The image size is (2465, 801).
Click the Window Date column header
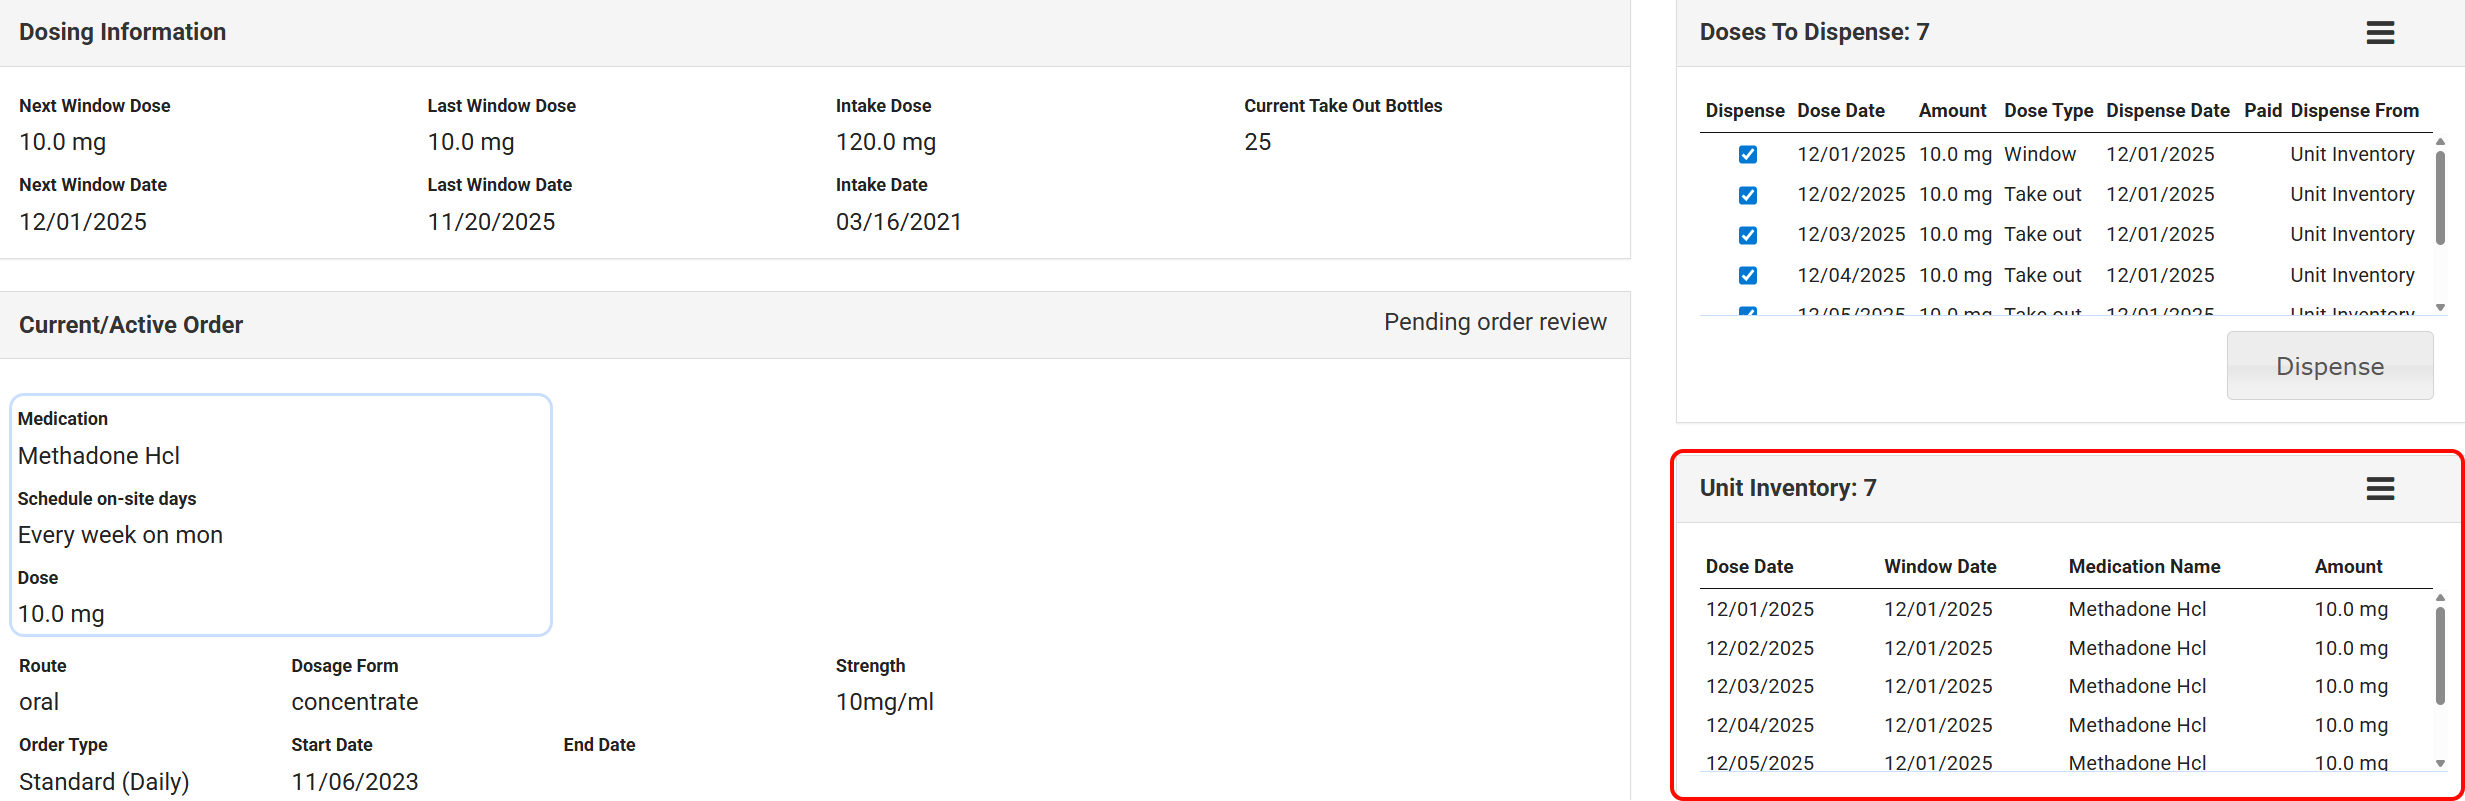[1939, 567]
